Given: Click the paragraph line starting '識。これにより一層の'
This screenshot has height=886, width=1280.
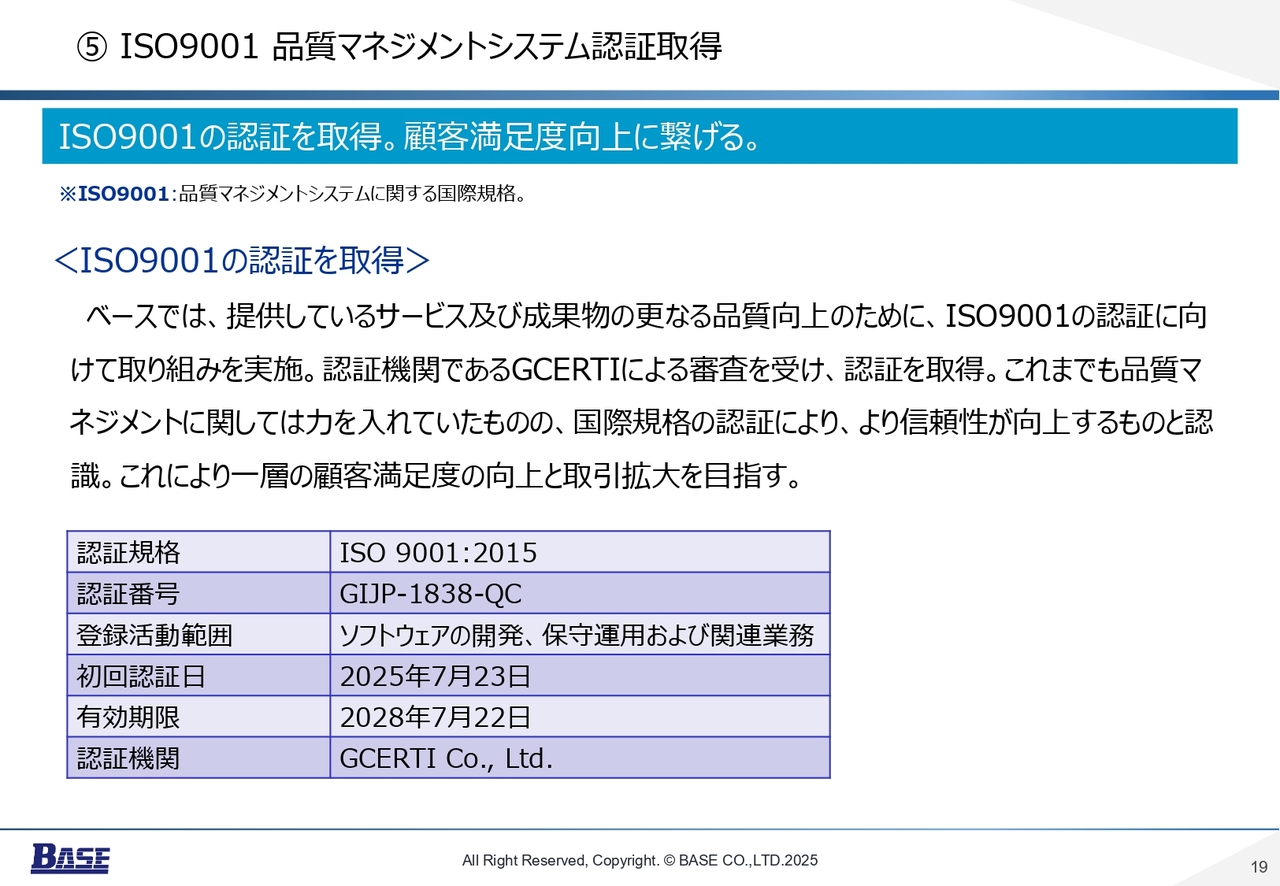Looking at the screenshot, I should (436, 476).
